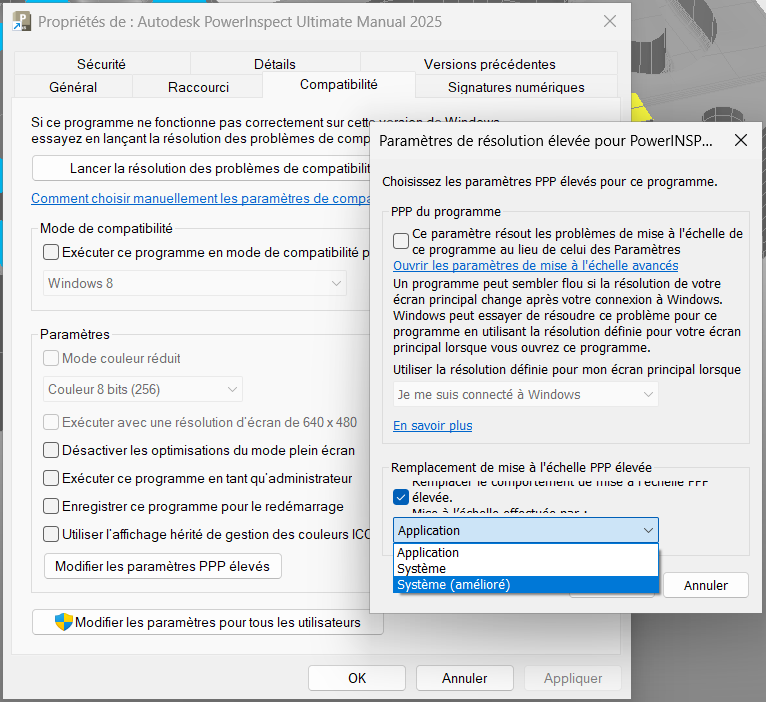This screenshot has width=766, height=702.
Task: Open advanced scaling settings link
Action: [x=535, y=265]
